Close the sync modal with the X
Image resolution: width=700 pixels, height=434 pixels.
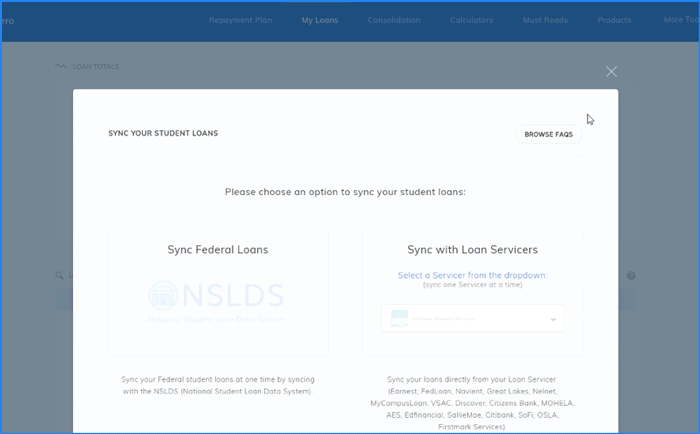(x=611, y=71)
